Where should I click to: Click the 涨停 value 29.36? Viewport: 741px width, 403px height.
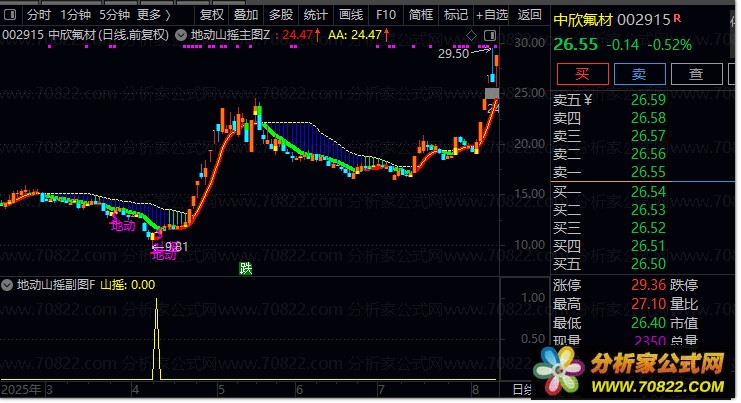coord(648,285)
